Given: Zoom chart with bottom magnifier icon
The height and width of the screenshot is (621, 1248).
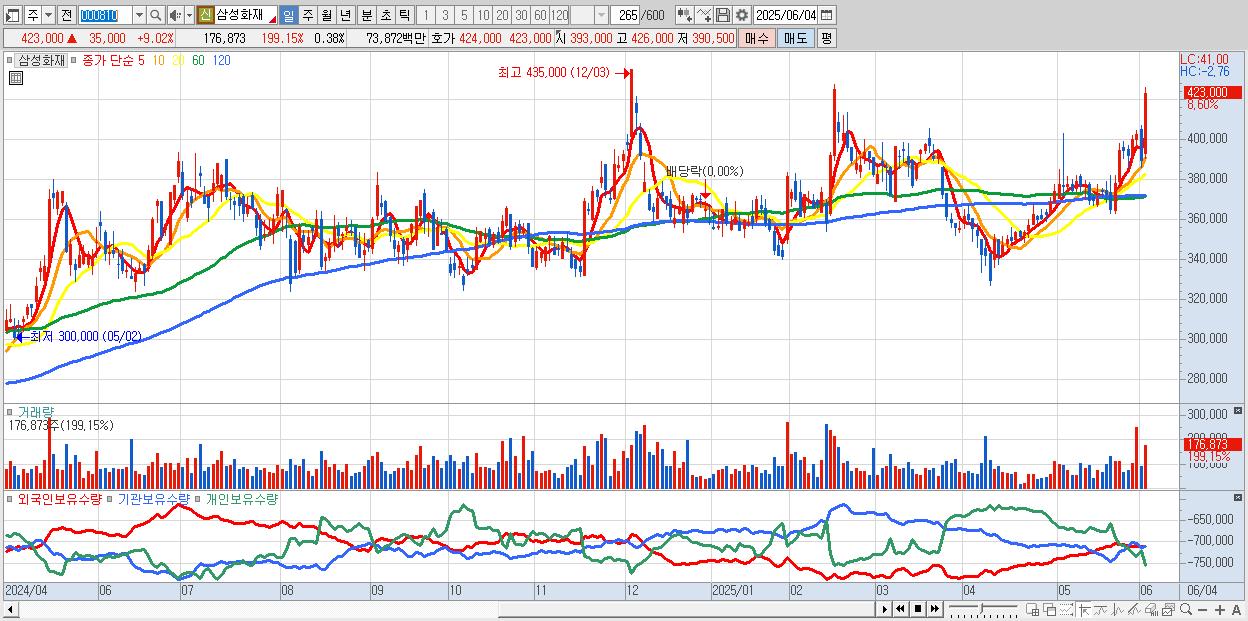Looking at the screenshot, I should pyautogui.click(x=1185, y=609).
